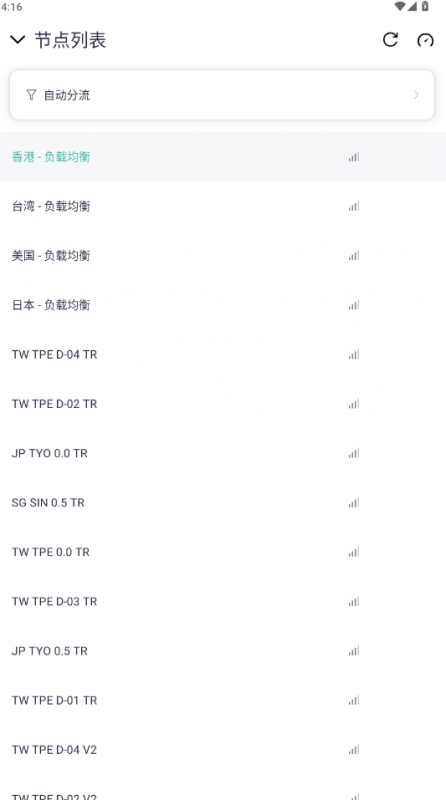Select the 美国 - 负载均衡 node

tap(223, 256)
